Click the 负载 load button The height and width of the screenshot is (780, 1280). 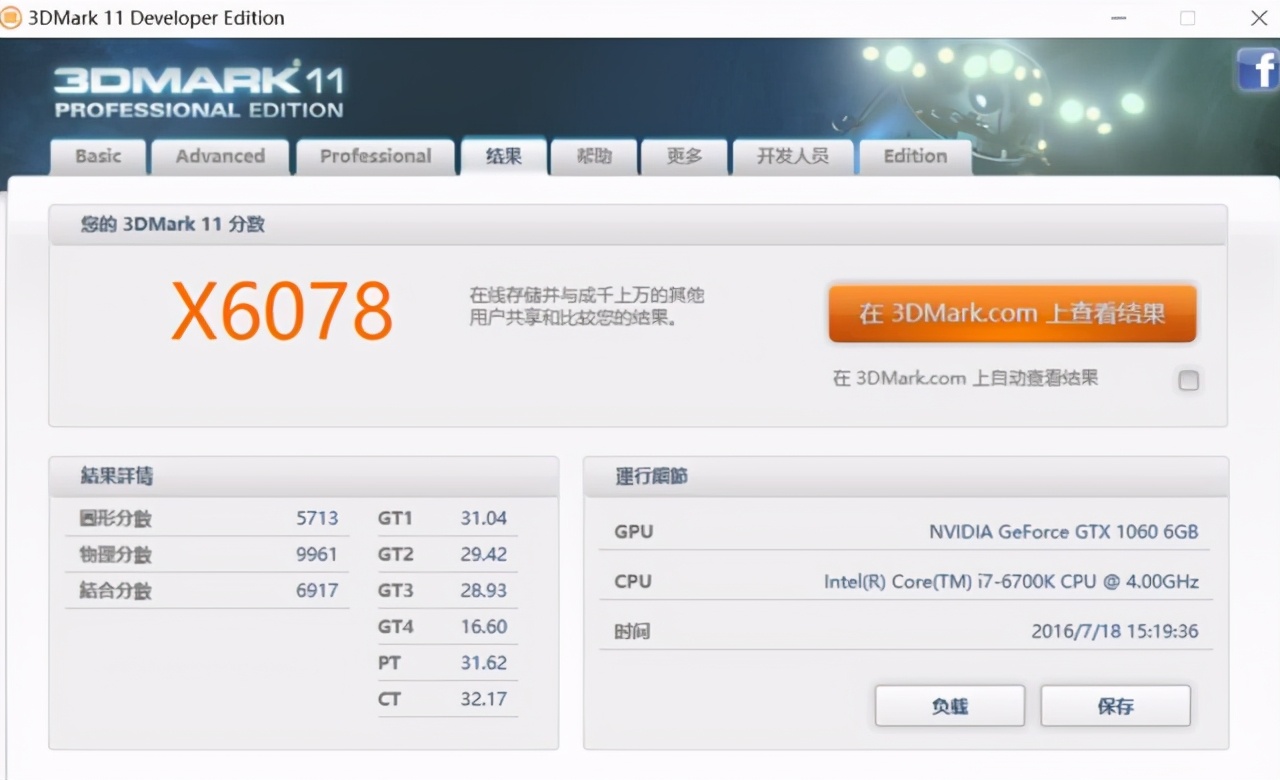(x=949, y=705)
